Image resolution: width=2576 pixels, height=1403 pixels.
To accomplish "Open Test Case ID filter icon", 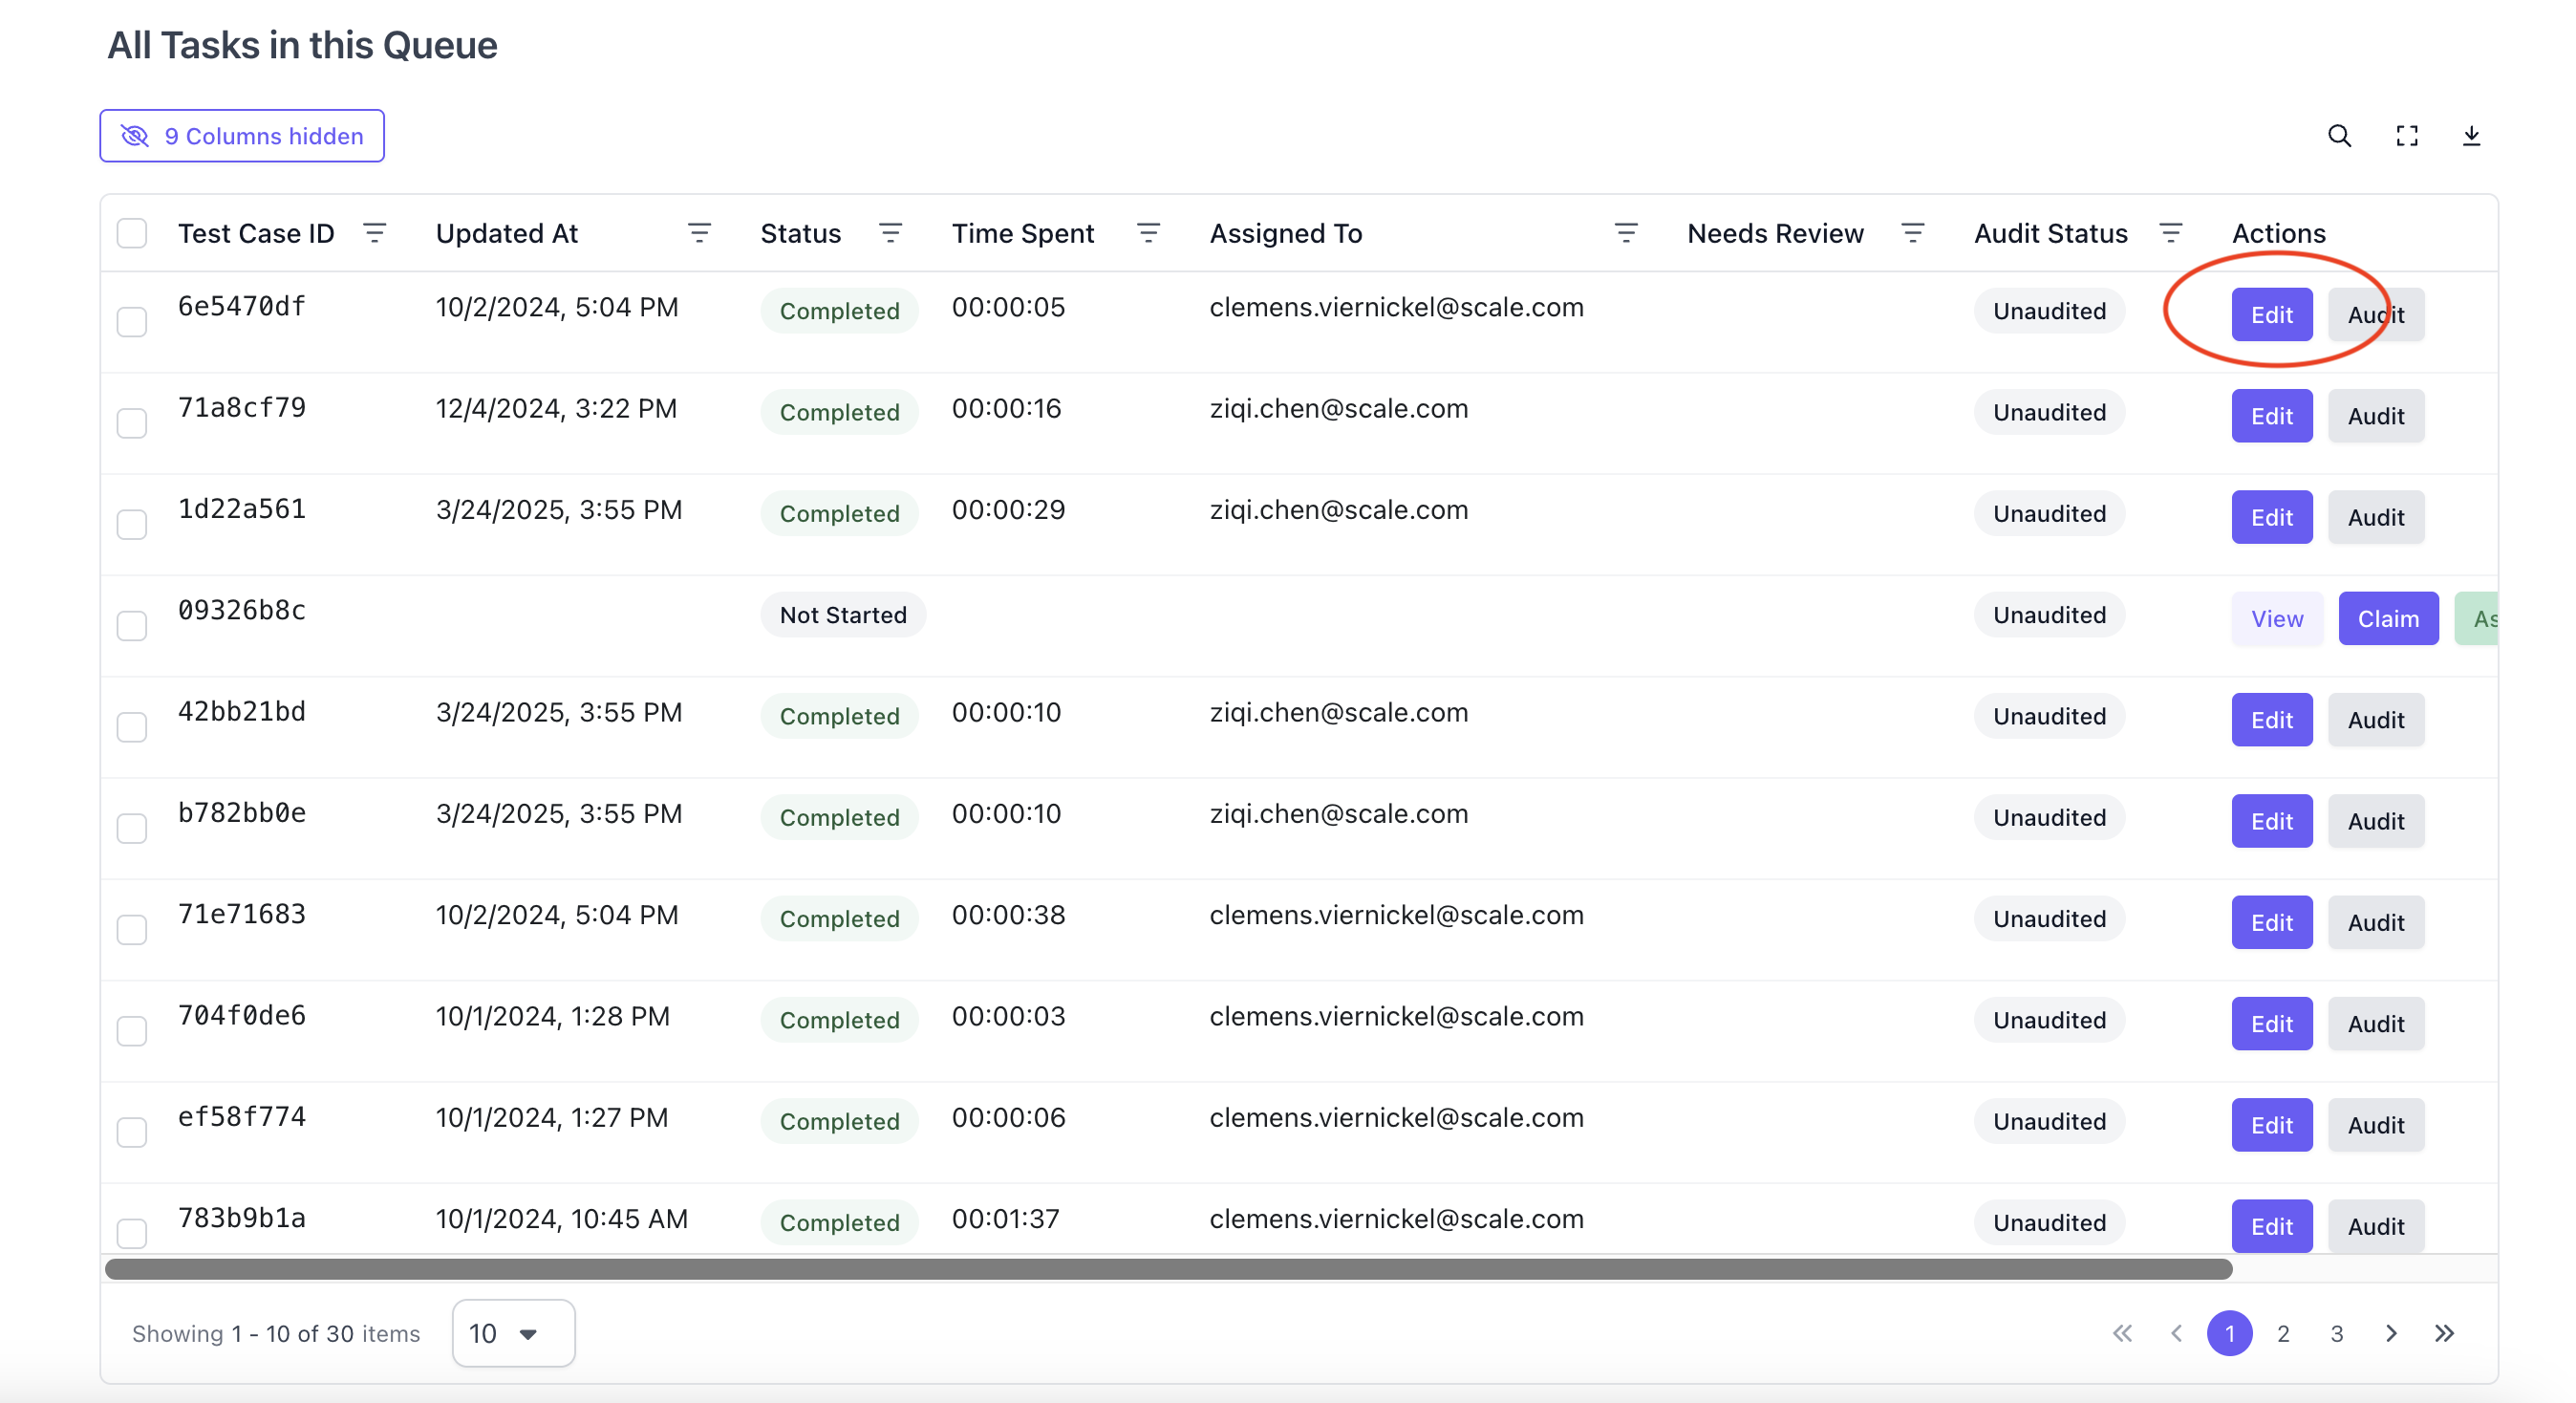I will click(x=375, y=233).
